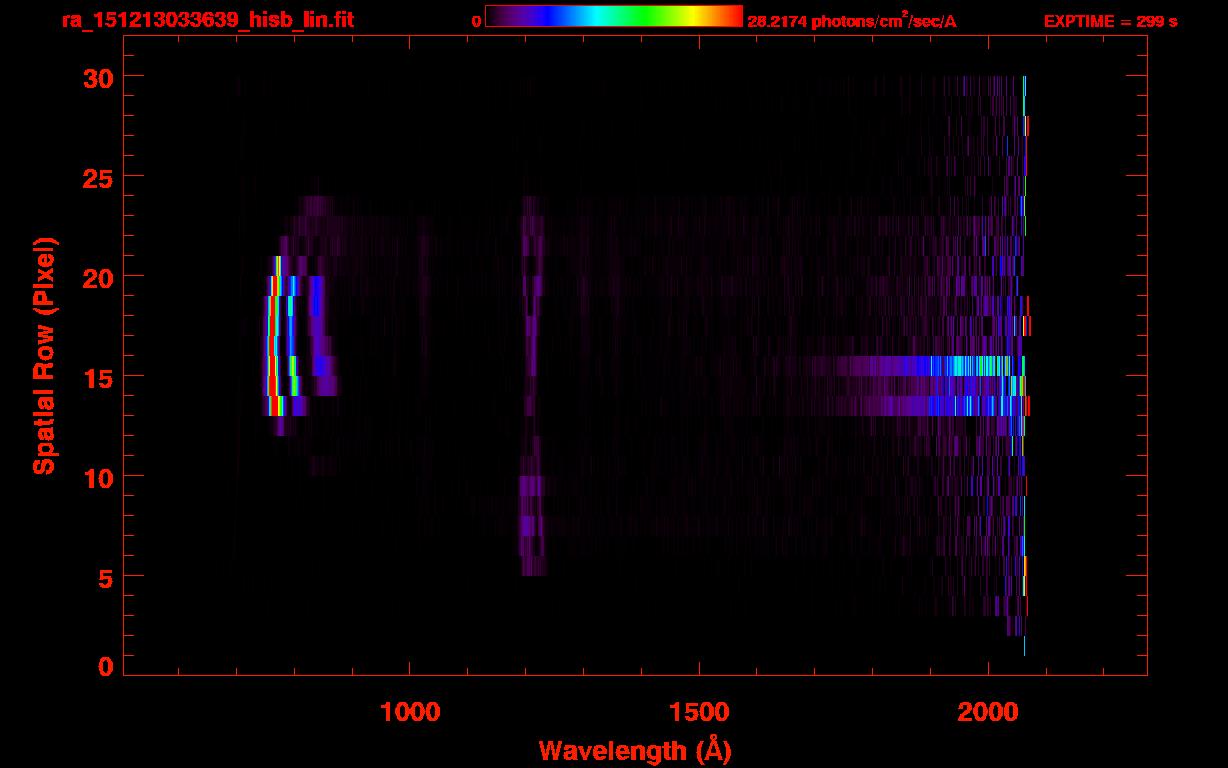Screen dimensions: 1228x768
Task: Click the Wavelength (Å) axis title
Action: pyautogui.click(x=635, y=750)
